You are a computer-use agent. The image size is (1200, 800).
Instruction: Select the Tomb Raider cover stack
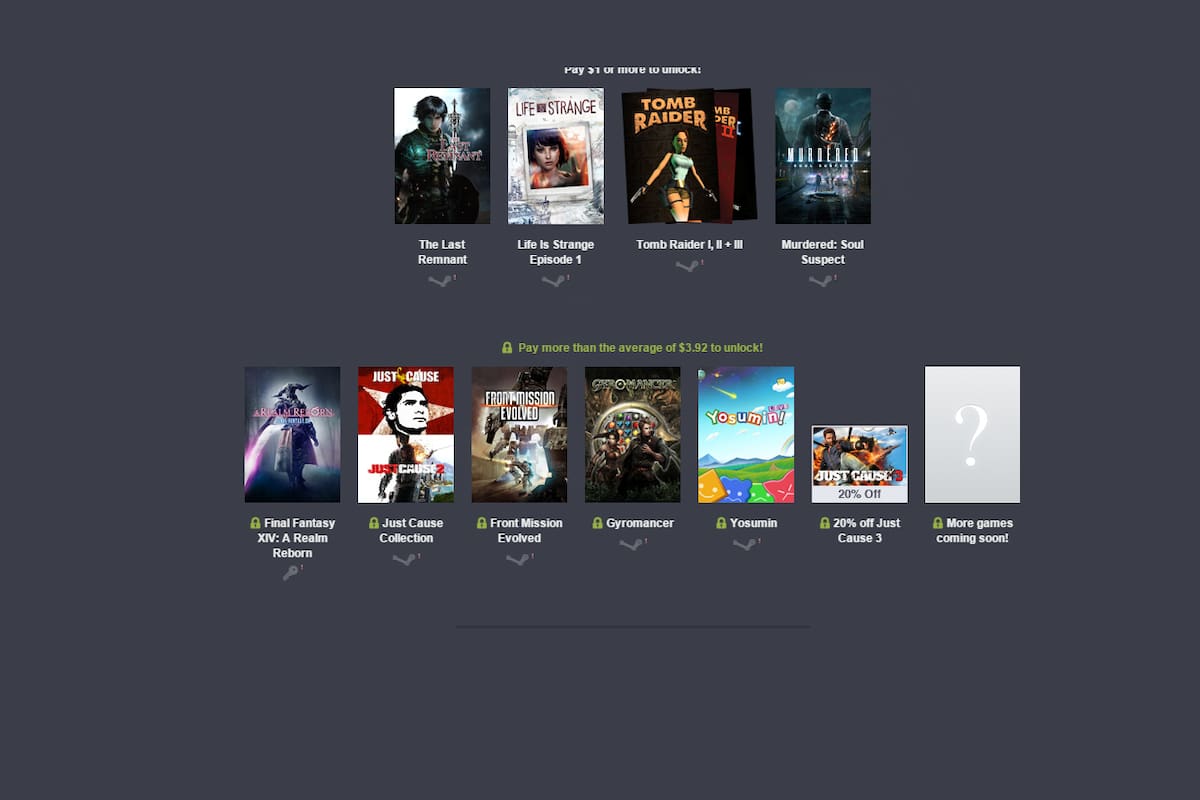[x=689, y=156]
